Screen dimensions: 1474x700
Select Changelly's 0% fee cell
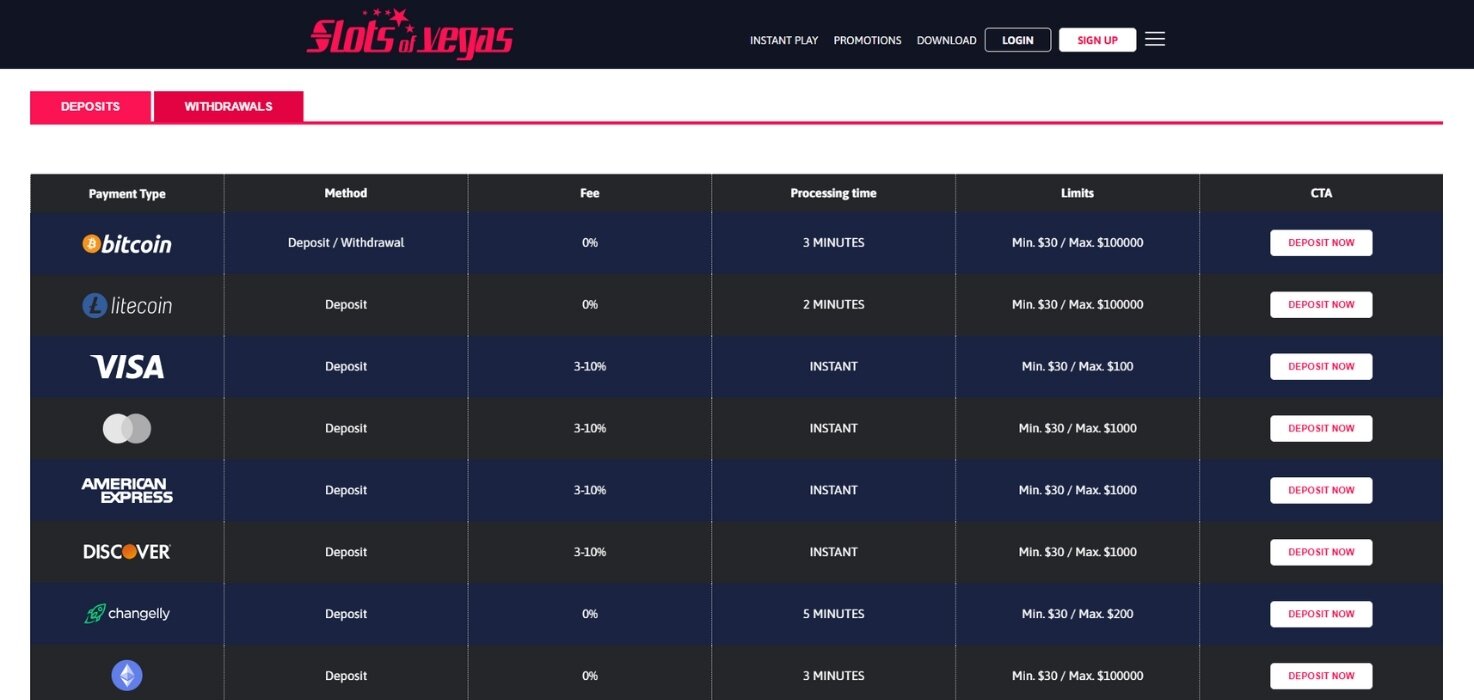590,614
